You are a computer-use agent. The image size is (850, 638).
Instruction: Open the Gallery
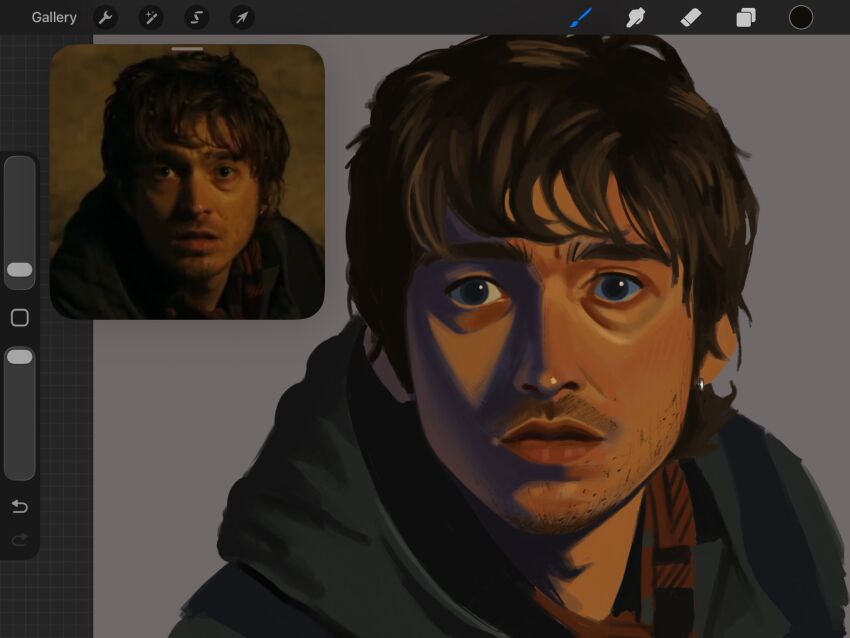coord(54,17)
